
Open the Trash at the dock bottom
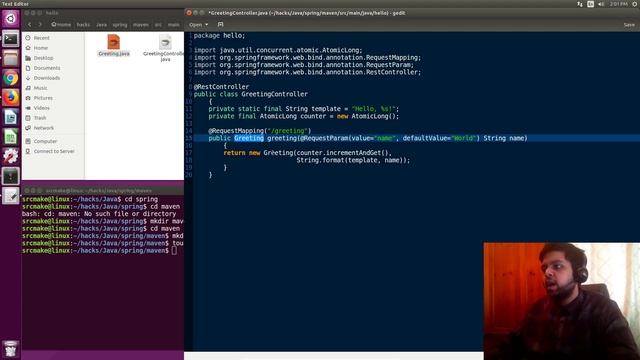11,349
